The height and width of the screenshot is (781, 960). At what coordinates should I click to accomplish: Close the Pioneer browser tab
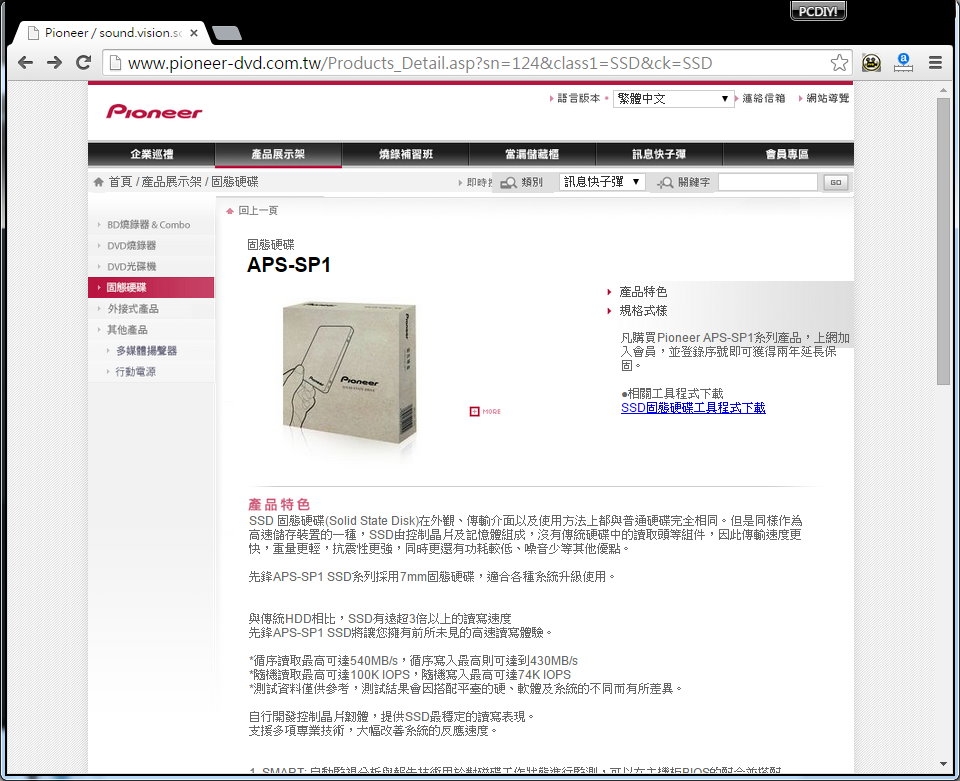[193, 33]
